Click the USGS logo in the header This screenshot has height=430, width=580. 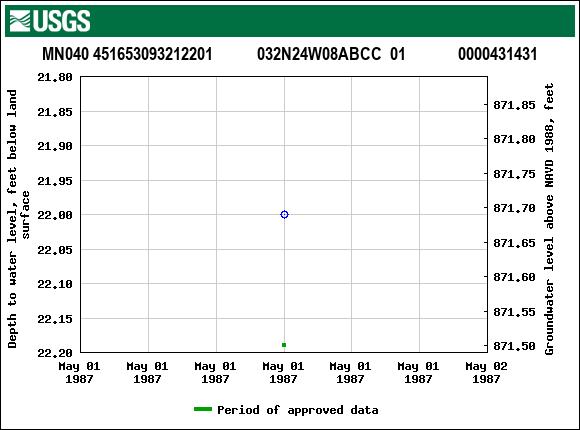(x=50, y=21)
